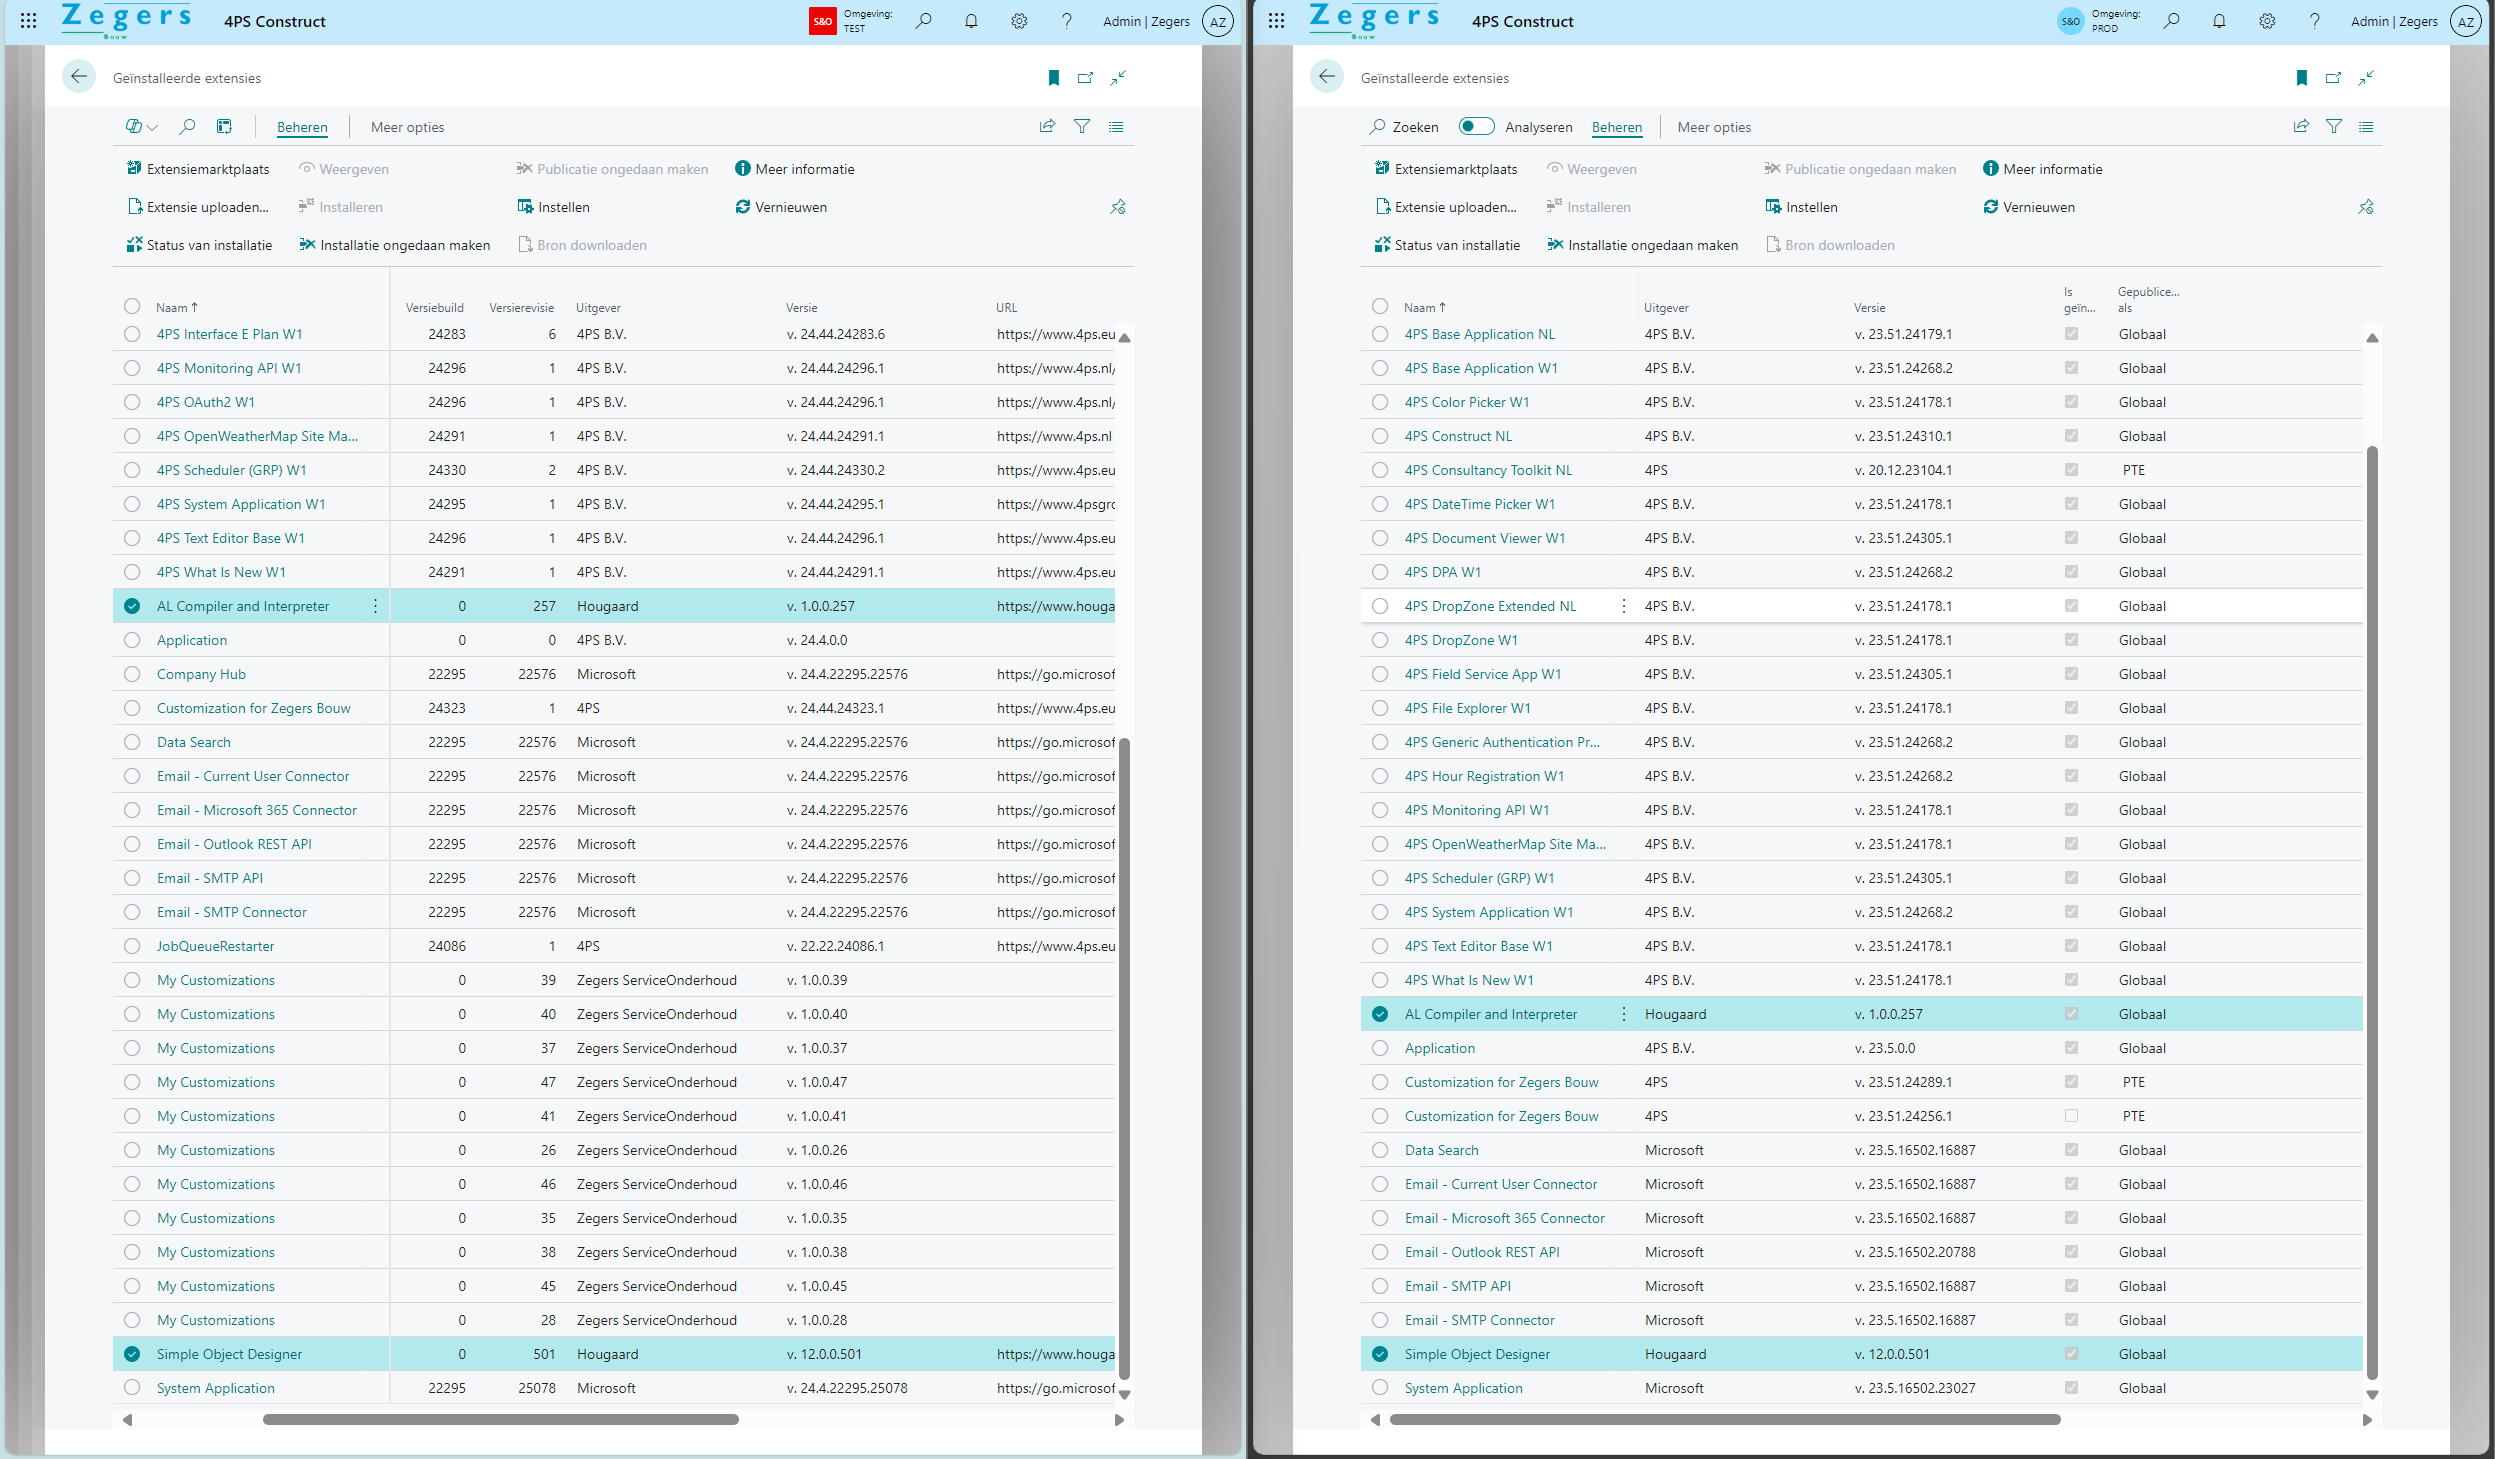The height and width of the screenshot is (1459, 2495).
Task: Open row menu for AL Compiler, right window
Action: coord(1624,1014)
